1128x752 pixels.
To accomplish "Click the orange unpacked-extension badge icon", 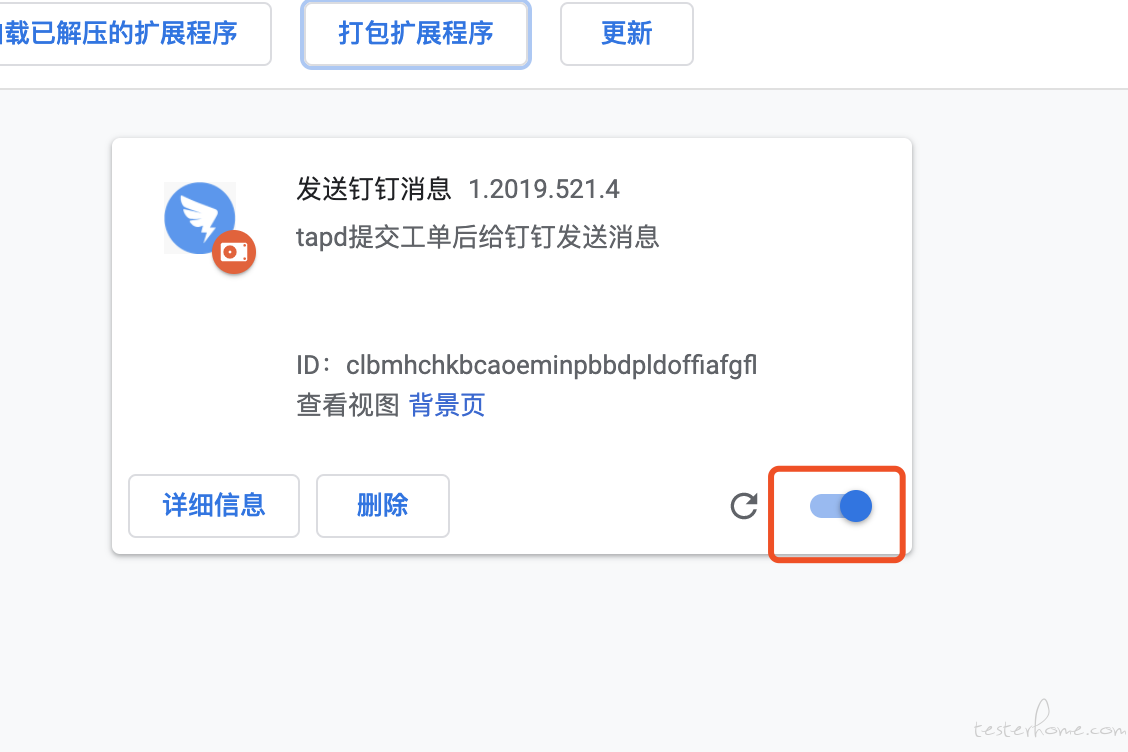I will [234, 252].
